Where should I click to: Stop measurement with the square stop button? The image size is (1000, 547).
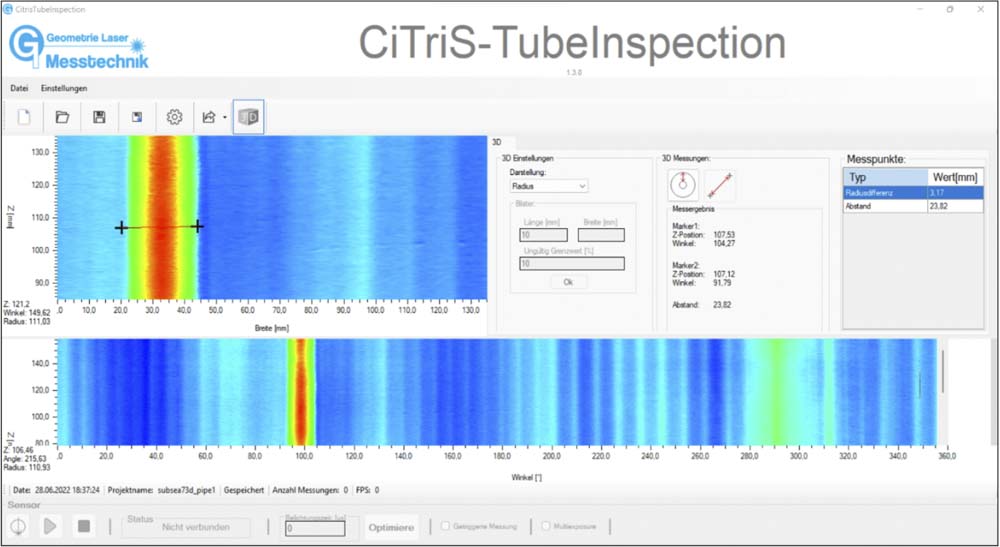84,527
